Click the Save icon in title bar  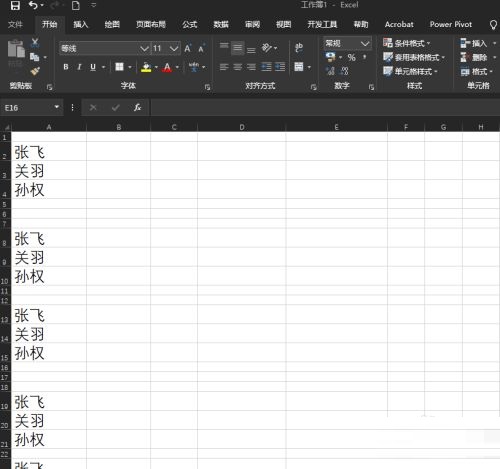[15, 5]
